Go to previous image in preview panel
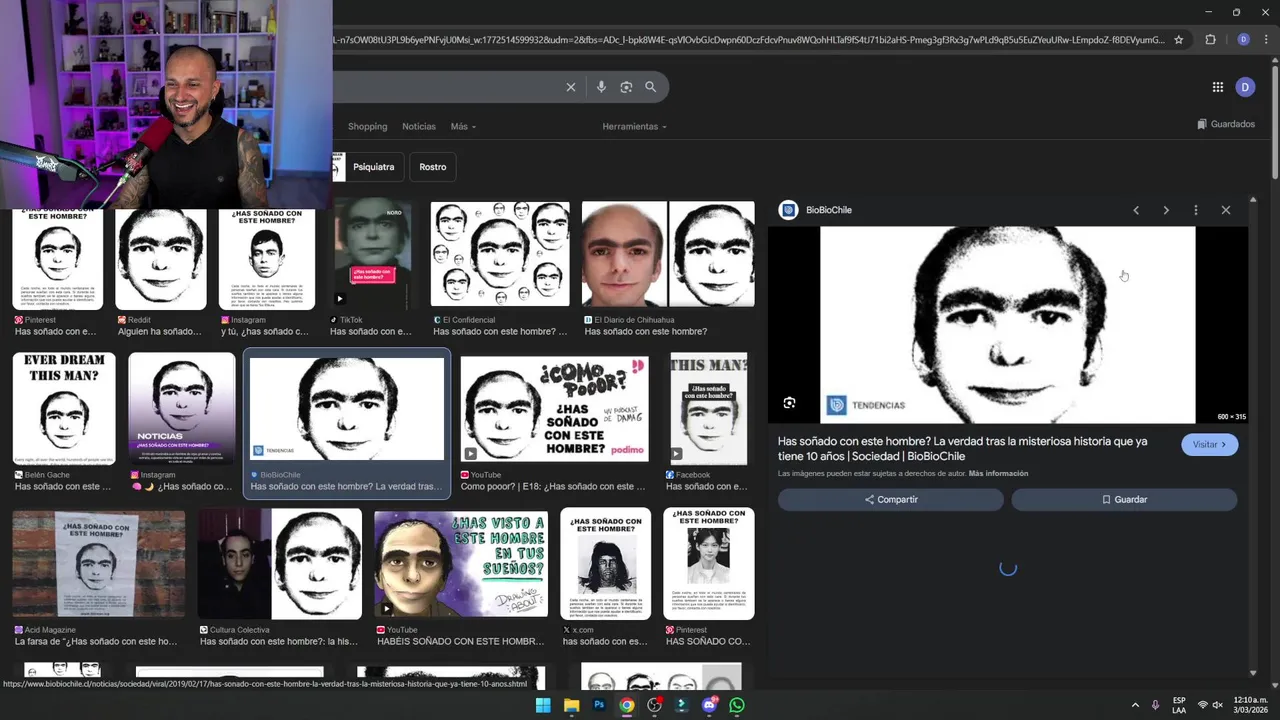The width and height of the screenshot is (1280, 720). [x=1136, y=210]
